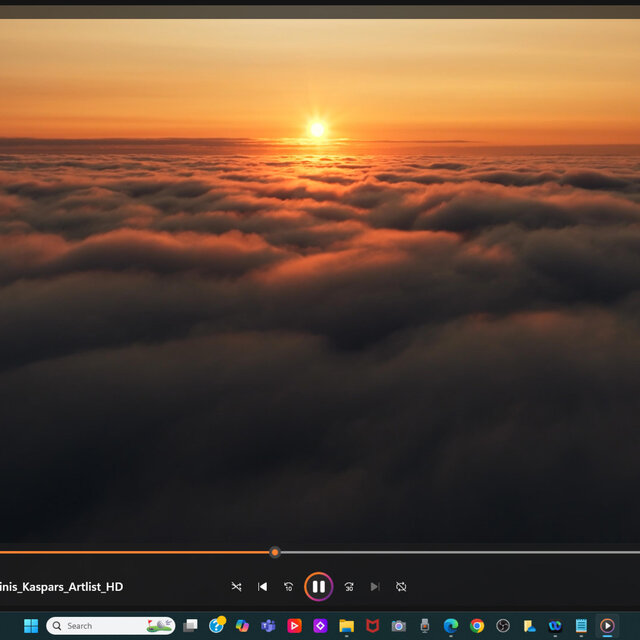Open the Windows Start menu
Viewport: 640px width, 640px height.
coord(31,626)
